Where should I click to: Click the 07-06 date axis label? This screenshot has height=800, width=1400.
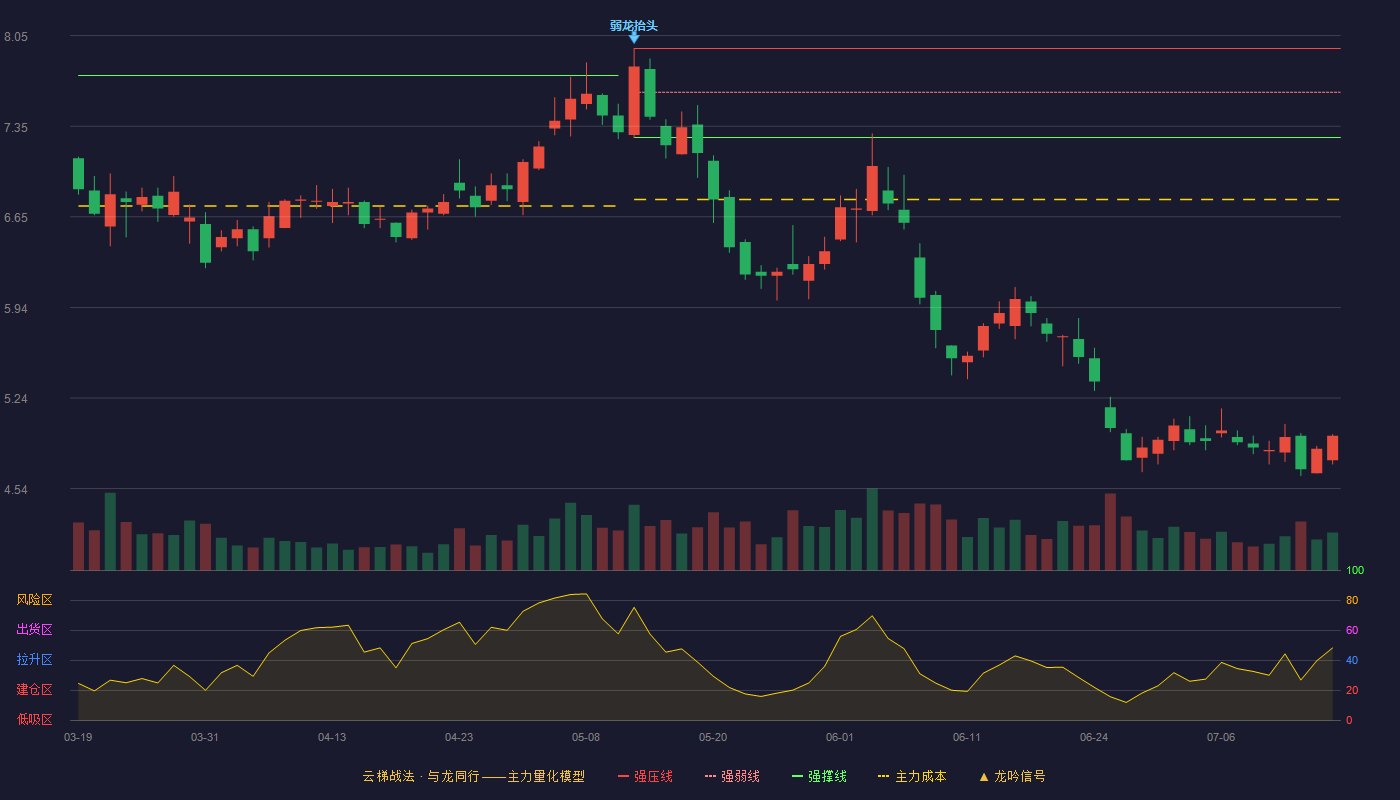[1221, 737]
